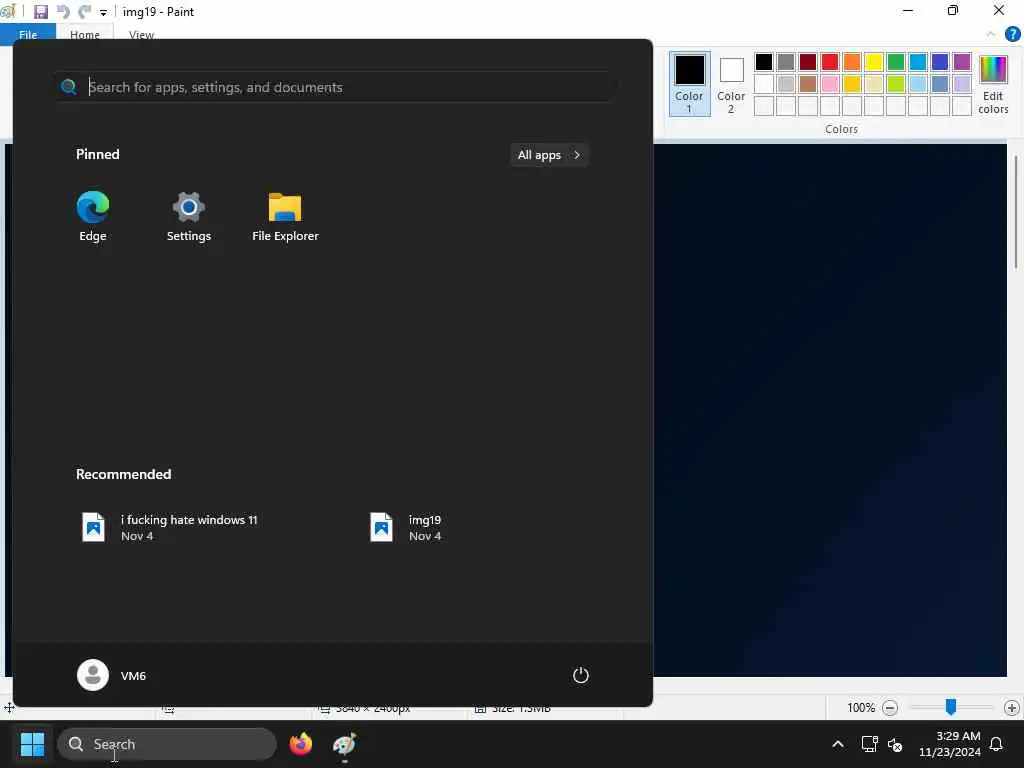Switch to Paint via taskbar icon
Image resolution: width=1024 pixels, height=768 pixels.
(x=344, y=744)
